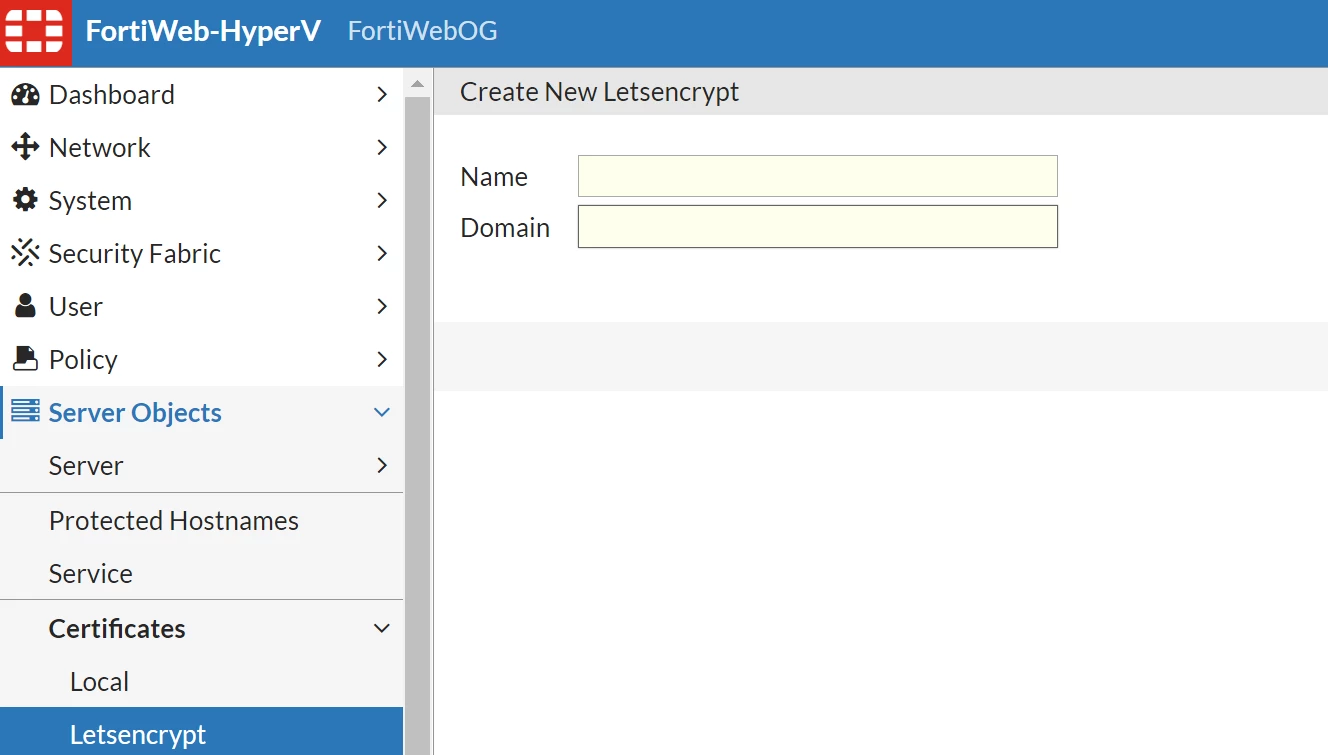This screenshot has height=755, width=1328.
Task: Click the Create New Letsencrypt heading
Action: [x=599, y=93]
